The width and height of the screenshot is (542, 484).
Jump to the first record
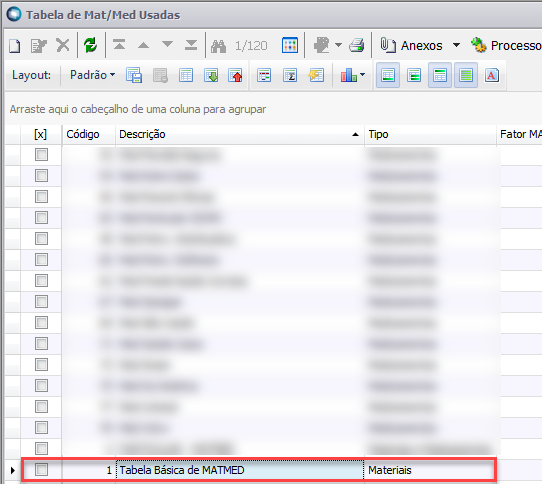(119, 45)
